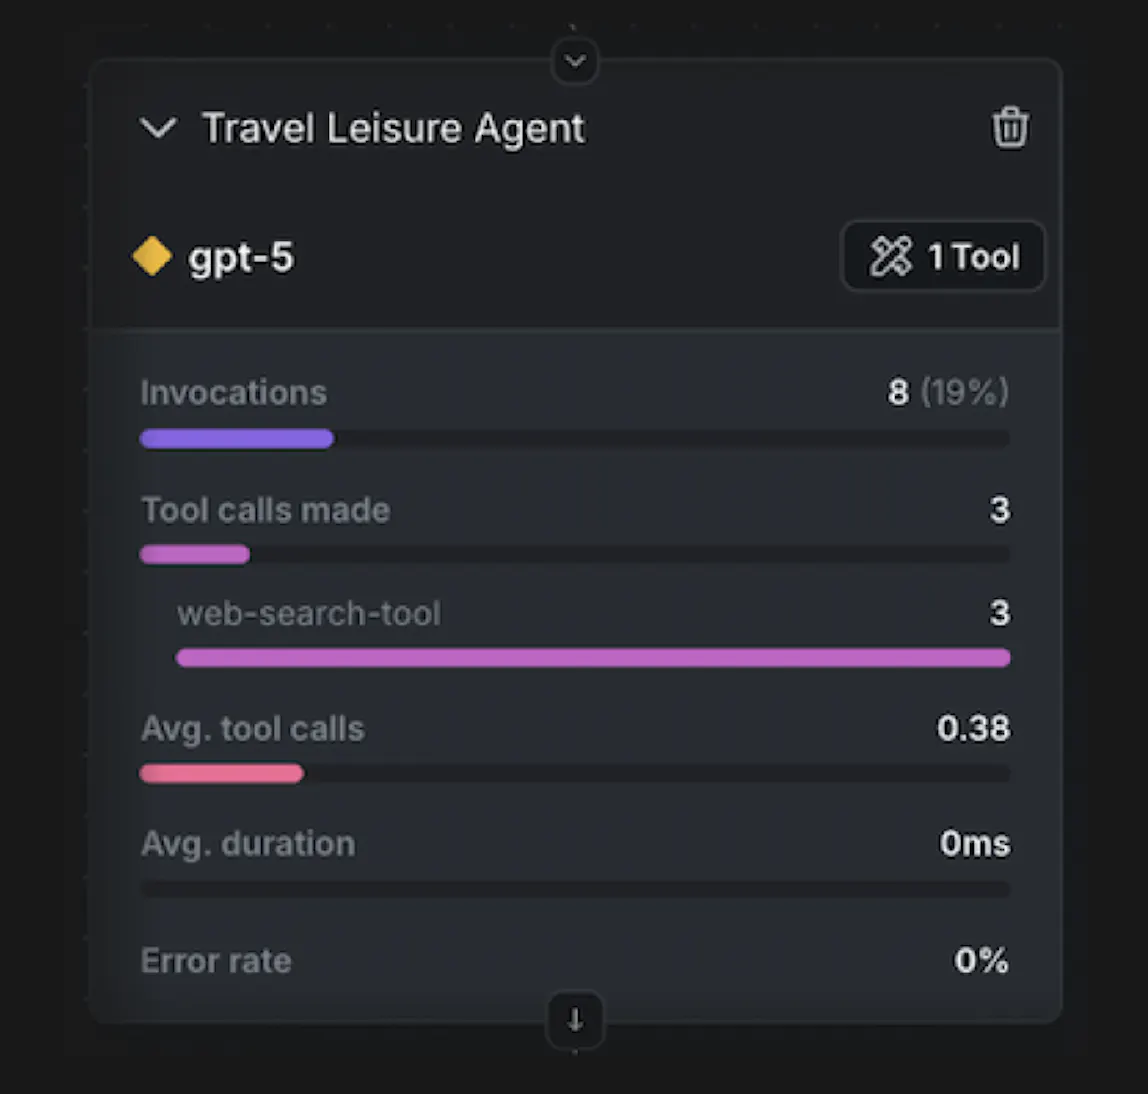Click the 0.38 average tool calls value
The width and height of the screenshot is (1148, 1094).
pos(973,729)
